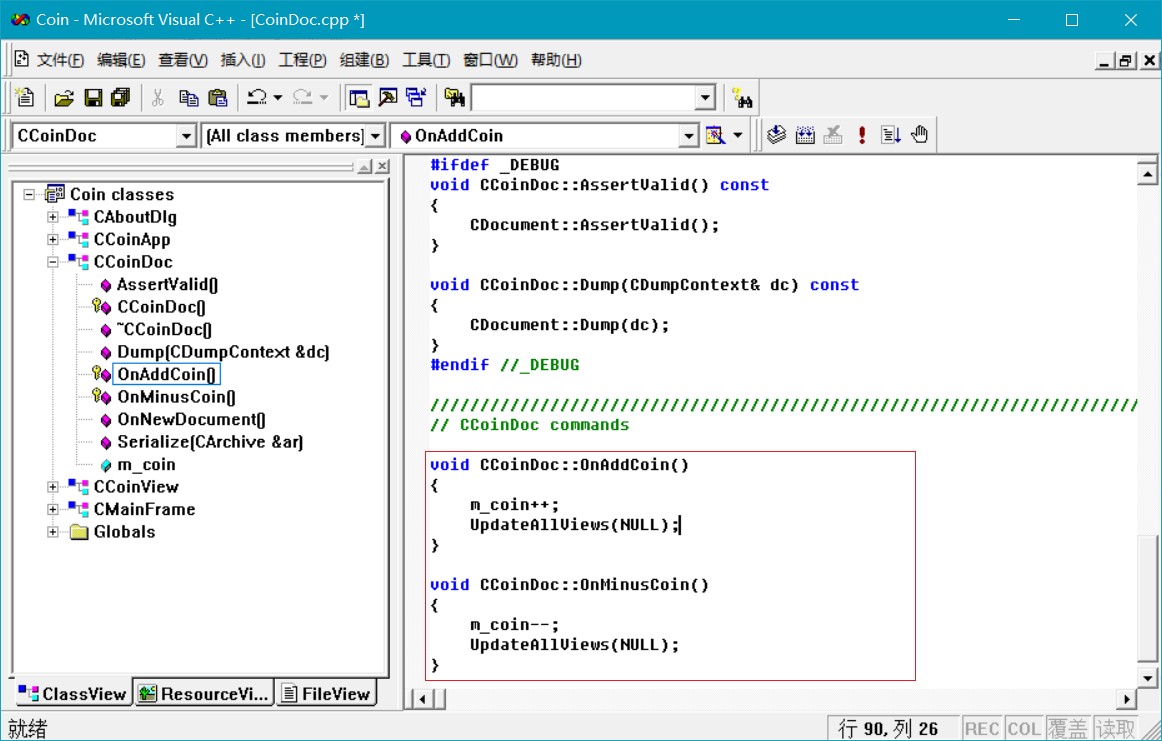1162x741 pixels.
Task: Toggle the Workspace window icon
Action: (x=359, y=98)
